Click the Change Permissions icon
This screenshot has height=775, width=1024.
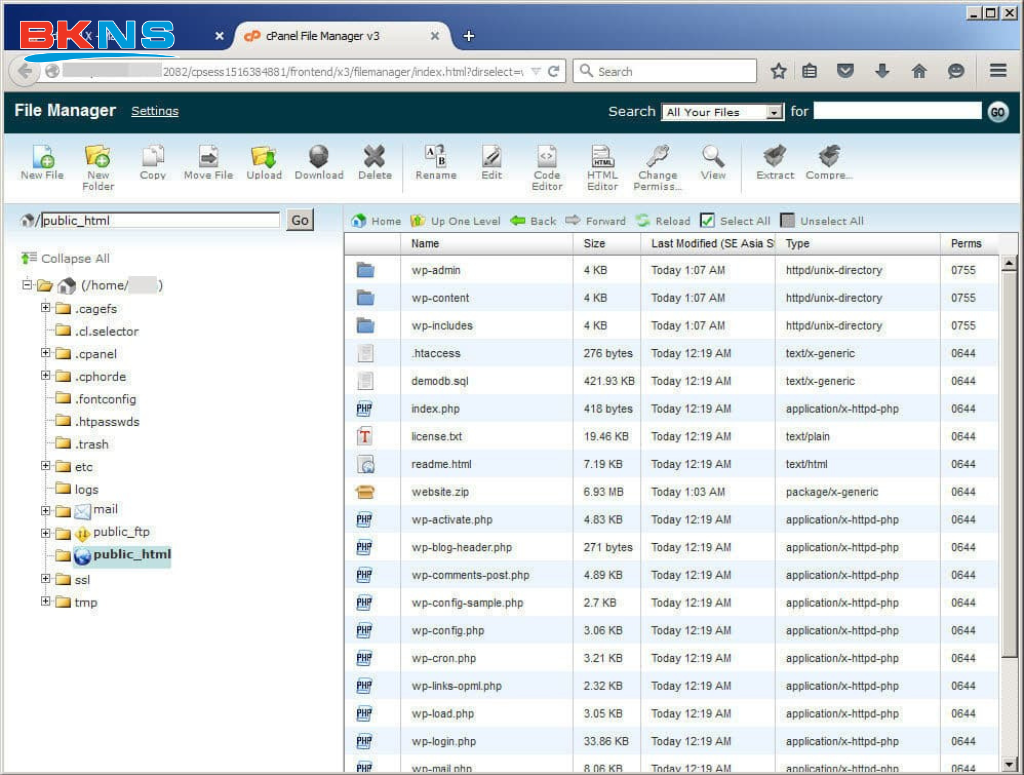pos(657,157)
